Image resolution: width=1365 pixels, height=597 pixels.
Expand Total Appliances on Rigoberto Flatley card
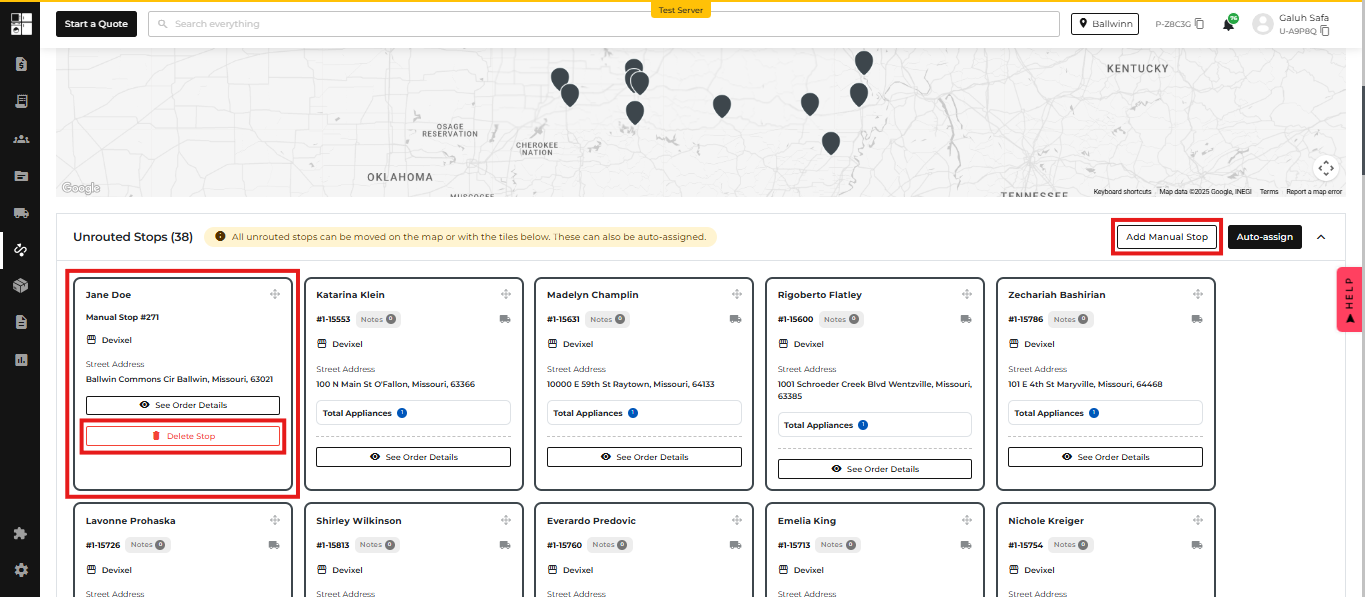875,425
